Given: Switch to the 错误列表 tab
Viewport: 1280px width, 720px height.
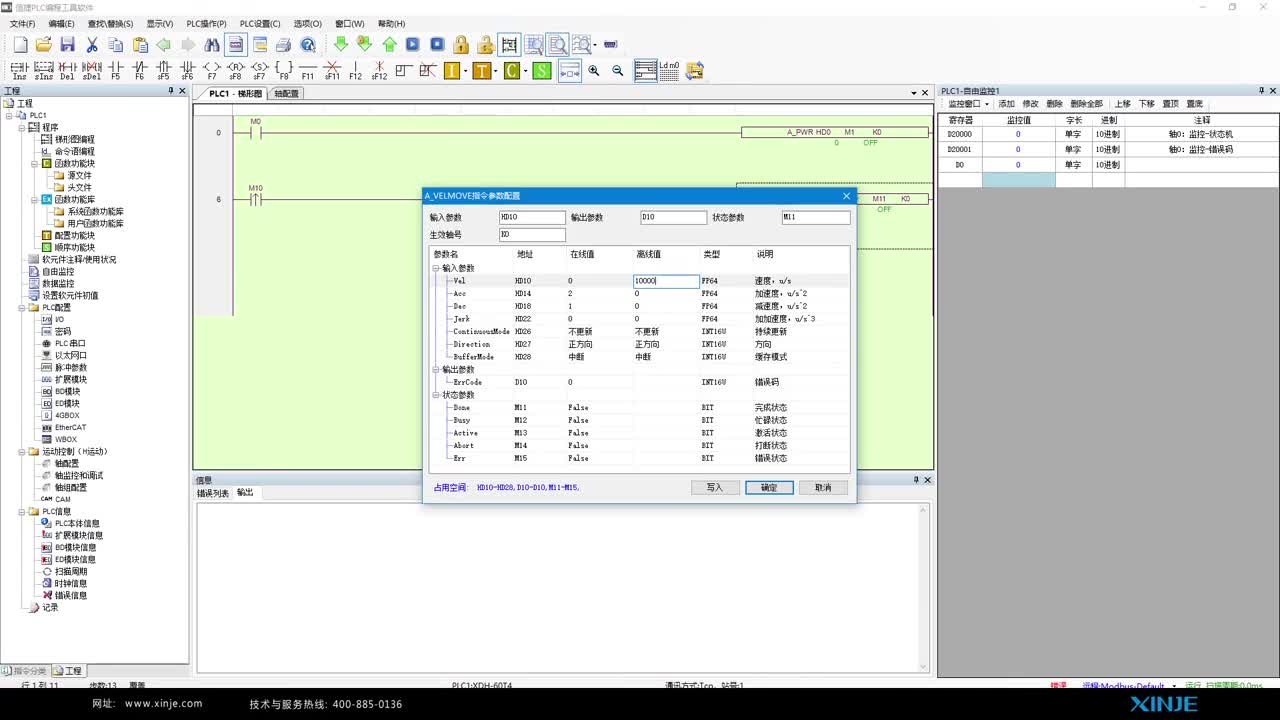Looking at the screenshot, I should (x=213, y=493).
